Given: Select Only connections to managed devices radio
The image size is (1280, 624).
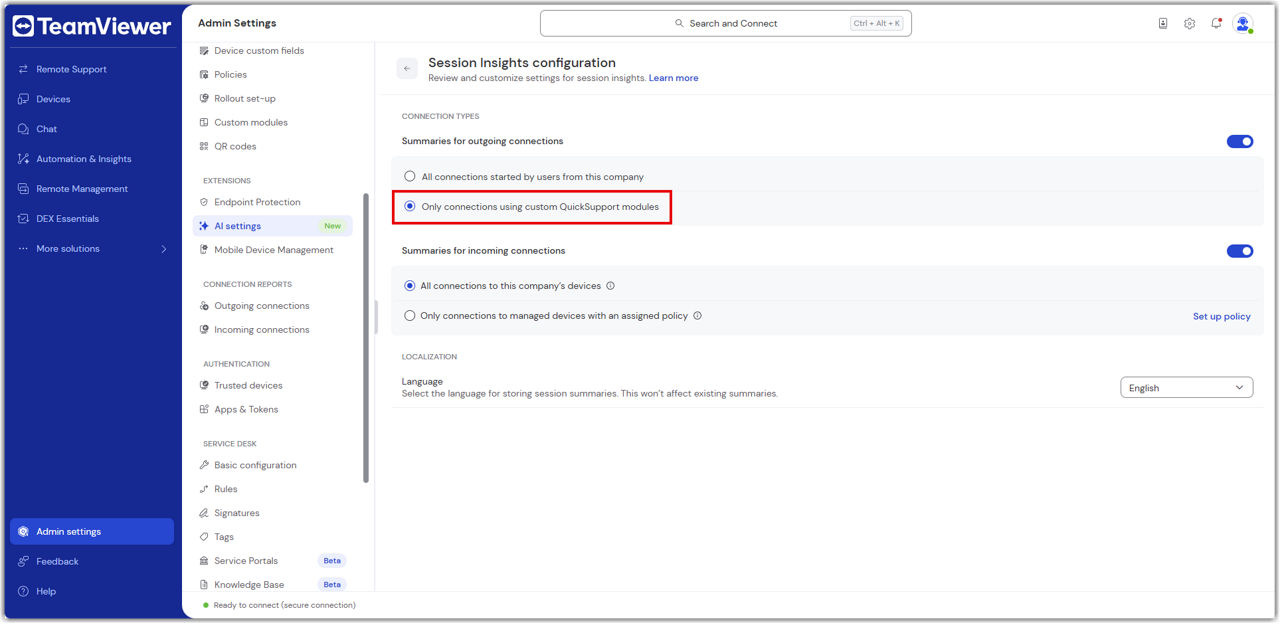Looking at the screenshot, I should (x=410, y=316).
